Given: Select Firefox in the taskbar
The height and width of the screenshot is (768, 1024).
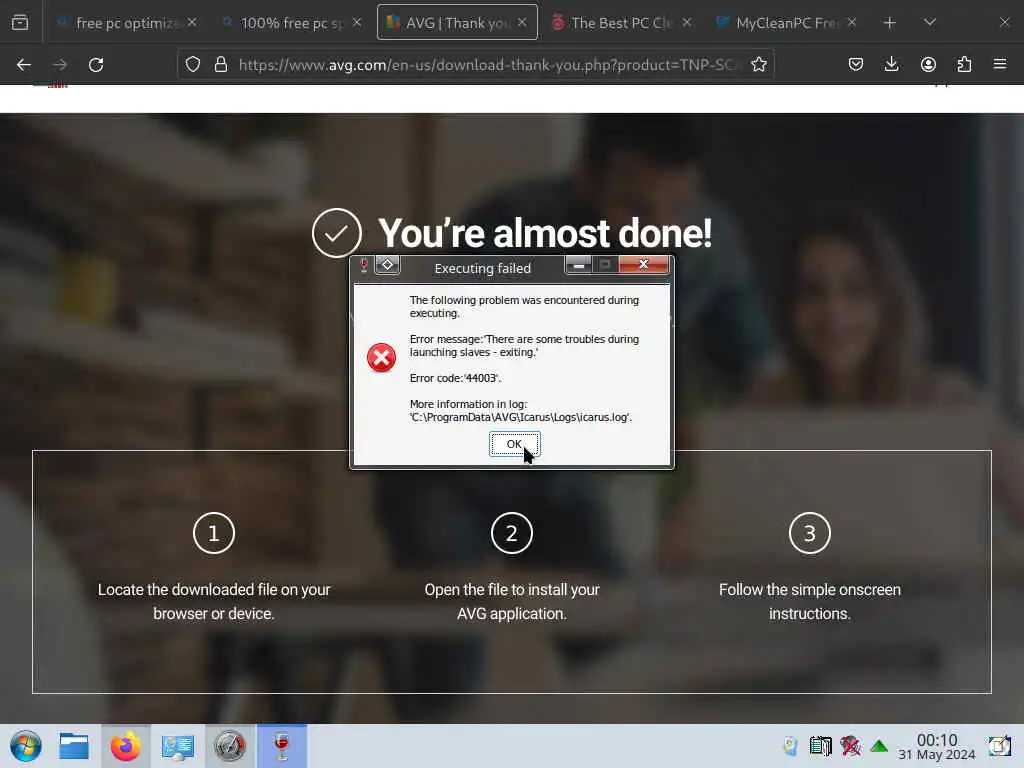Looking at the screenshot, I should tap(125, 746).
